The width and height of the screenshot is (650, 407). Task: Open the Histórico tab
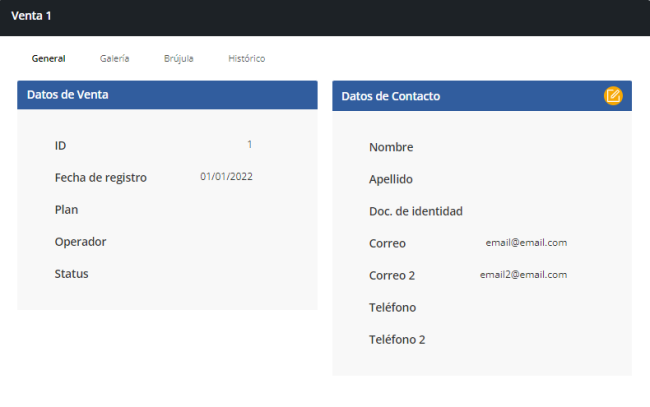[247, 58]
